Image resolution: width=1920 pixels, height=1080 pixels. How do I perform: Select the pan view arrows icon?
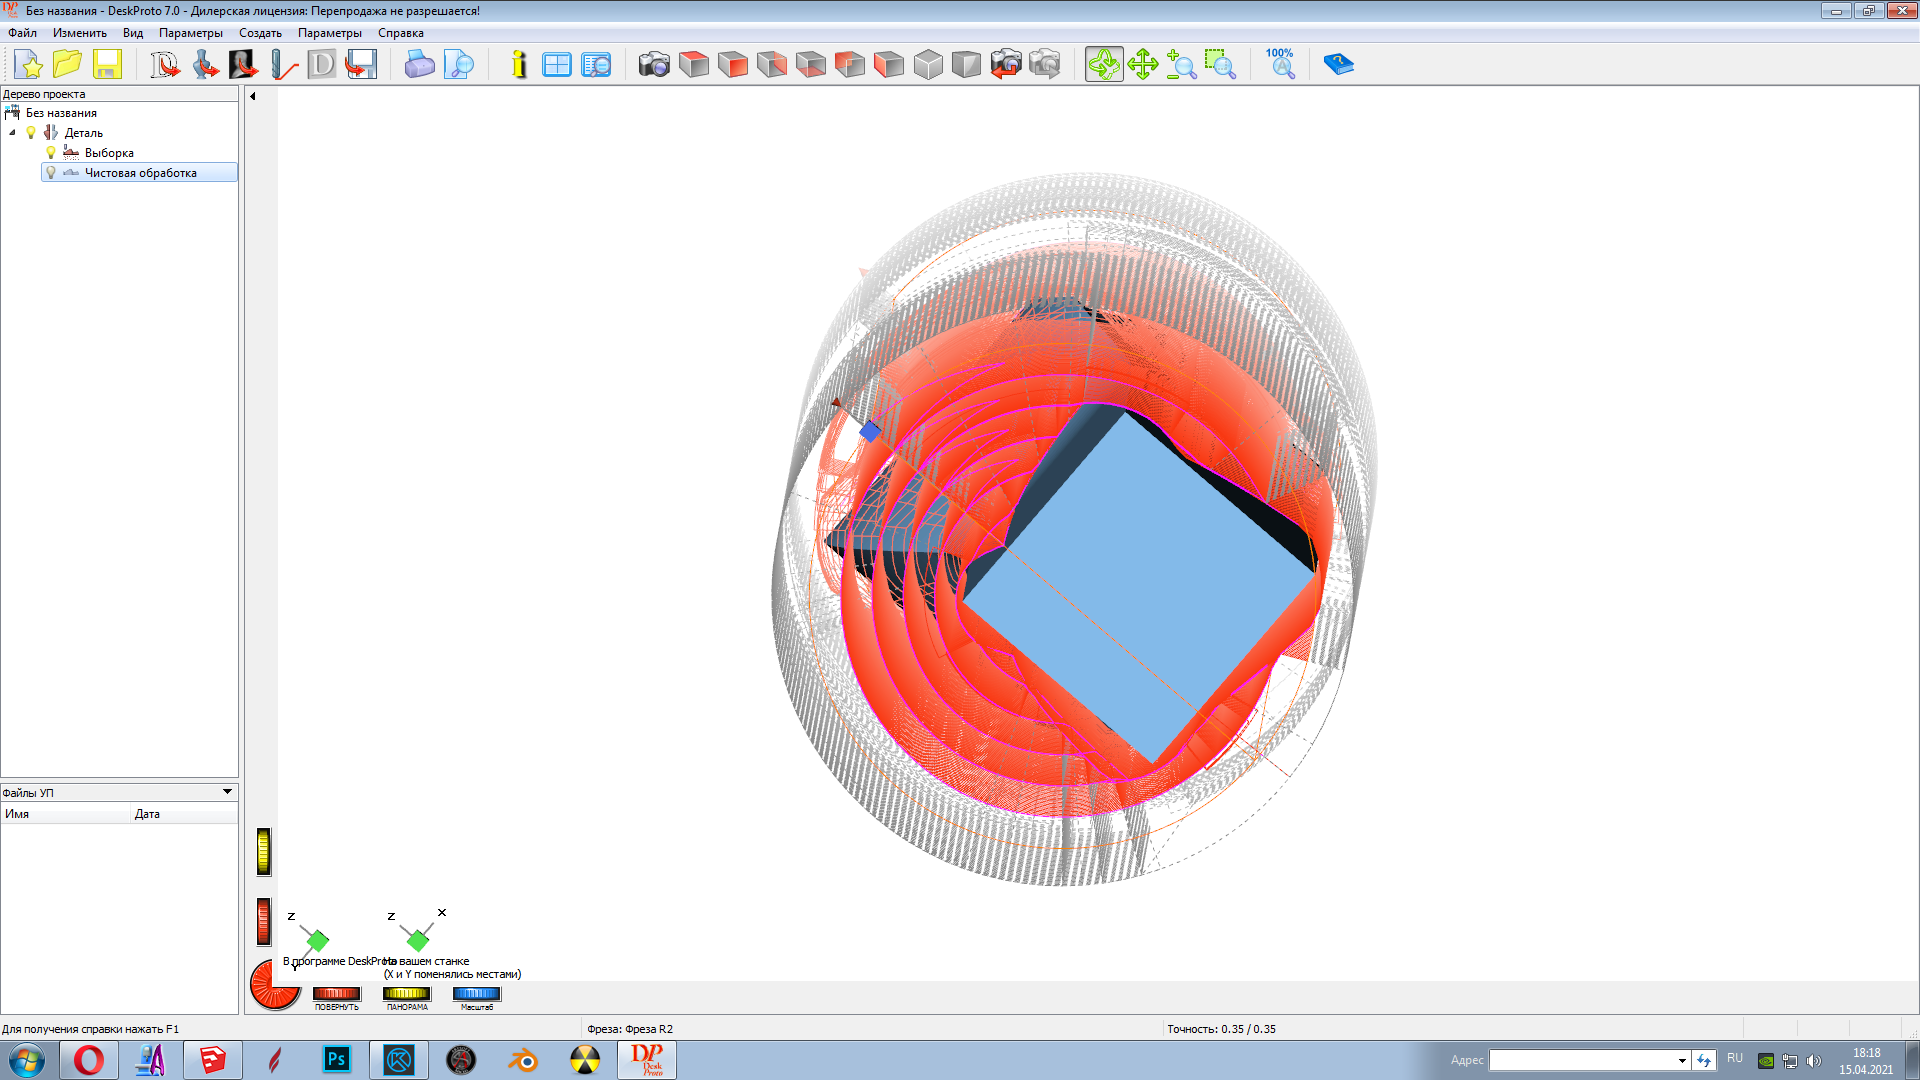point(1143,65)
